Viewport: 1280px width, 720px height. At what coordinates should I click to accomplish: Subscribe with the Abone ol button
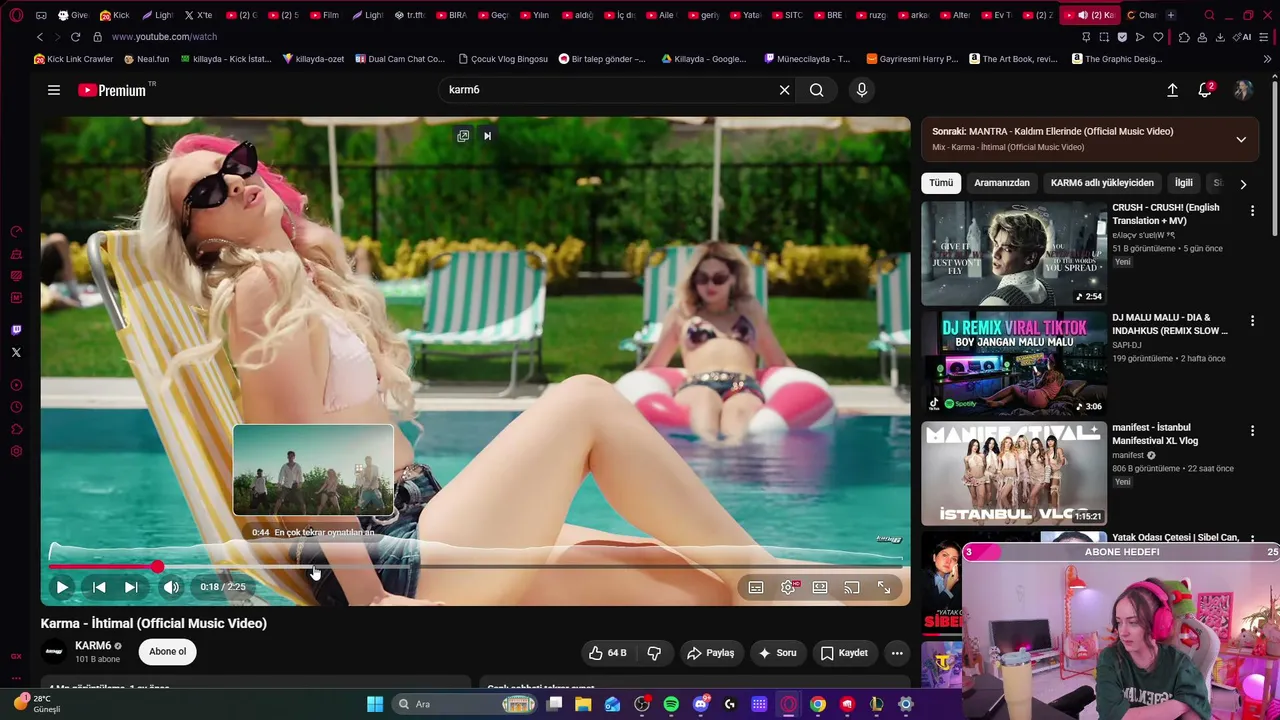tap(167, 652)
